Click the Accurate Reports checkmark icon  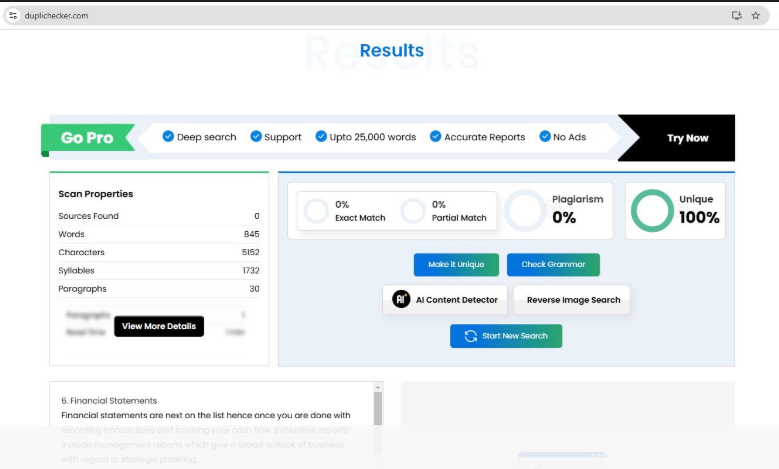(436, 136)
